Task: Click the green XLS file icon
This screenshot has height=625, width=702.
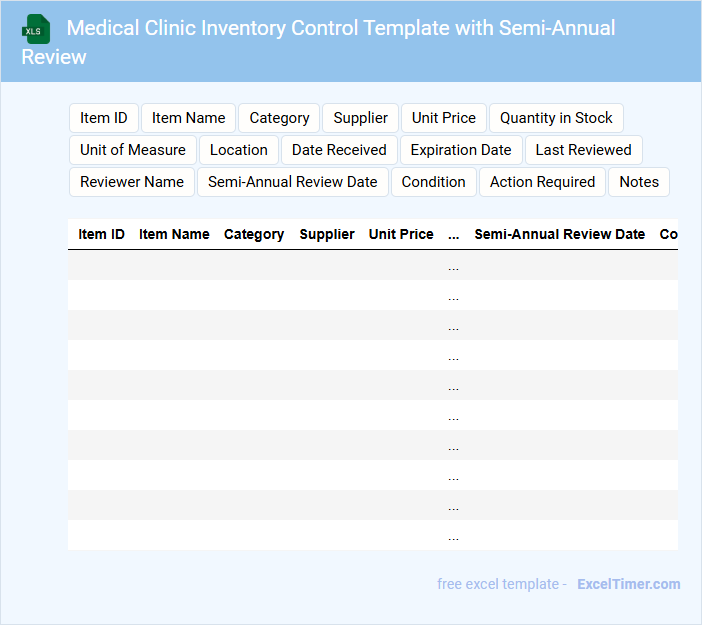Action: click(x=36, y=29)
